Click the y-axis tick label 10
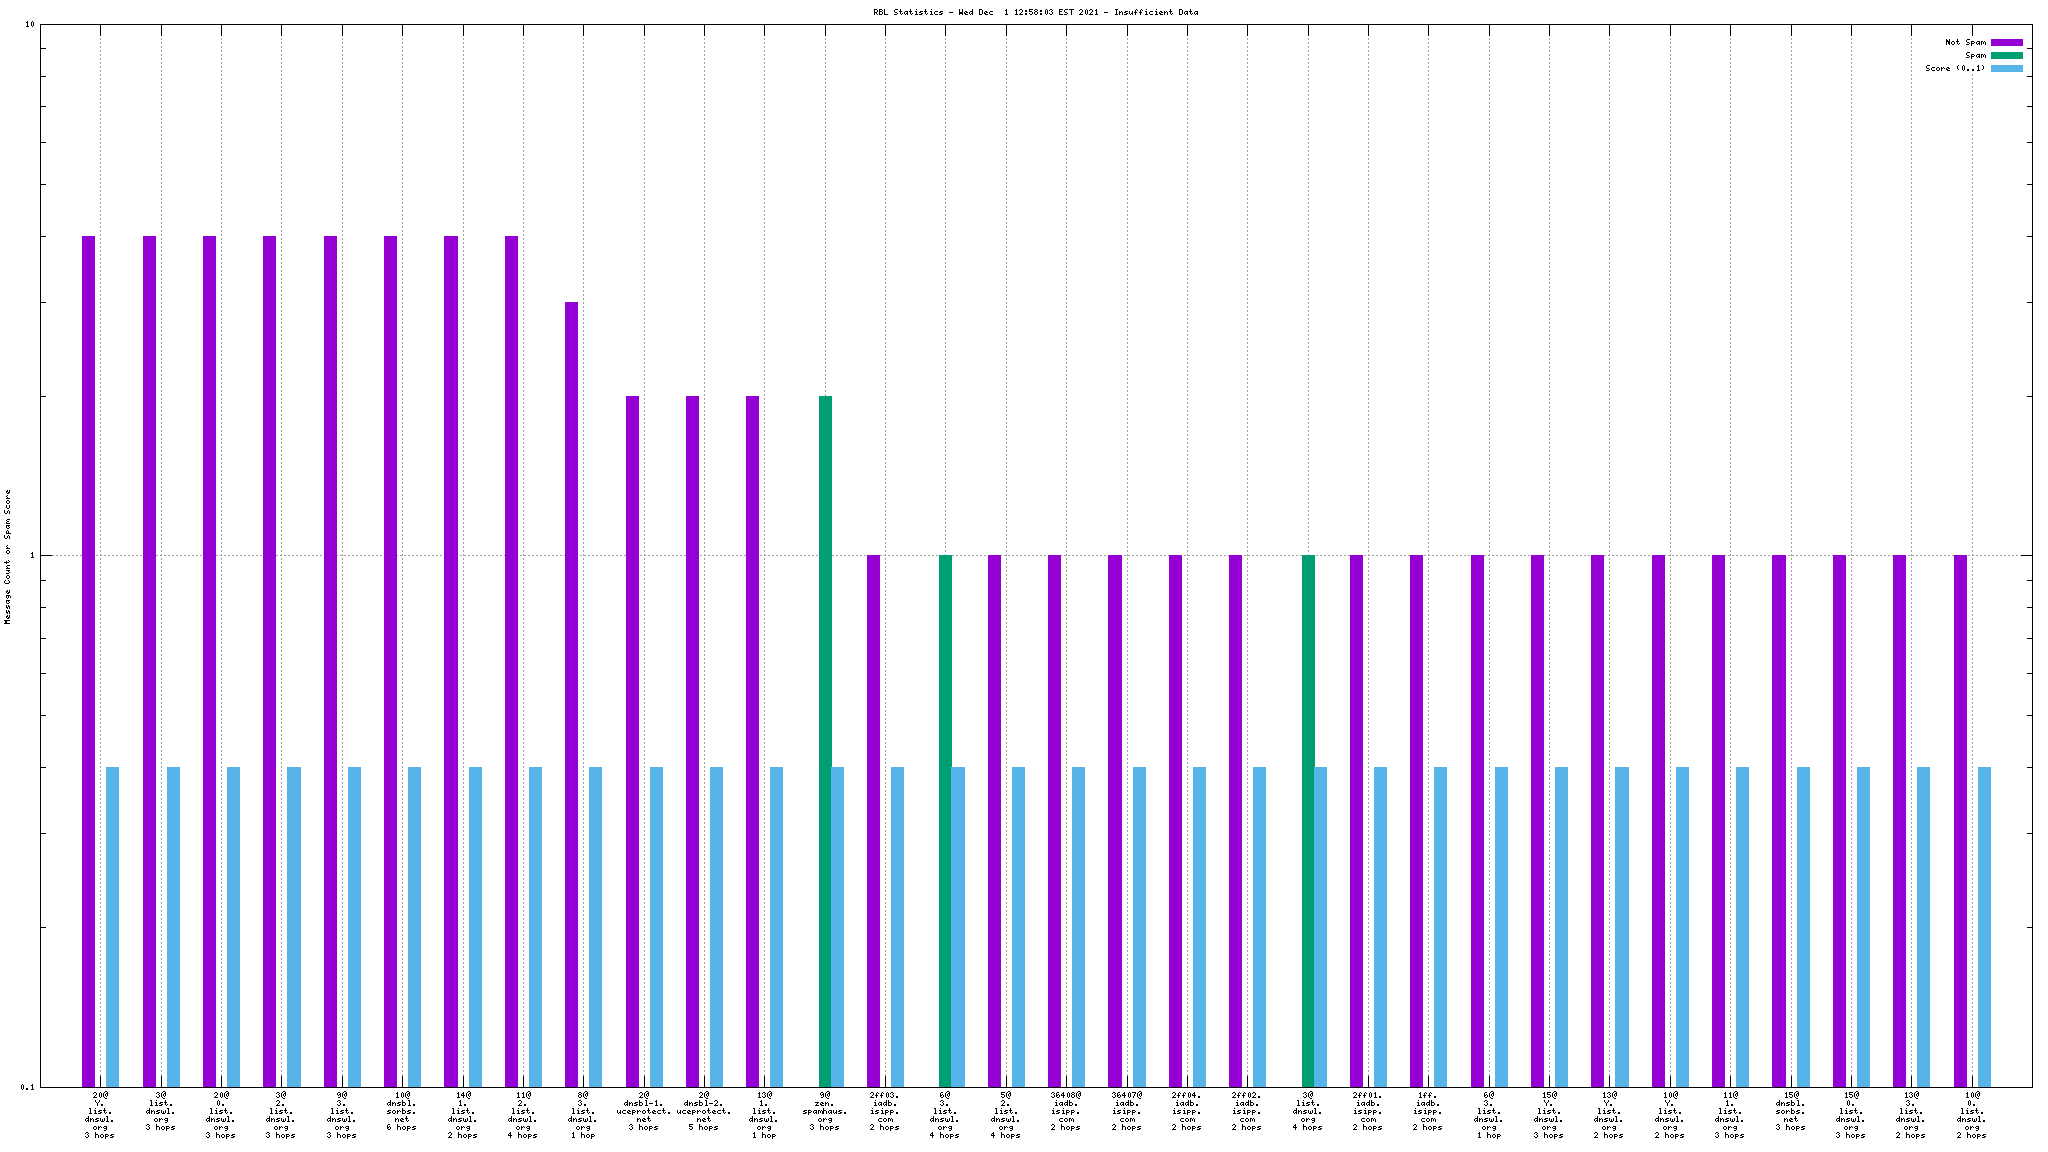 pyautogui.click(x=29, y=25)
